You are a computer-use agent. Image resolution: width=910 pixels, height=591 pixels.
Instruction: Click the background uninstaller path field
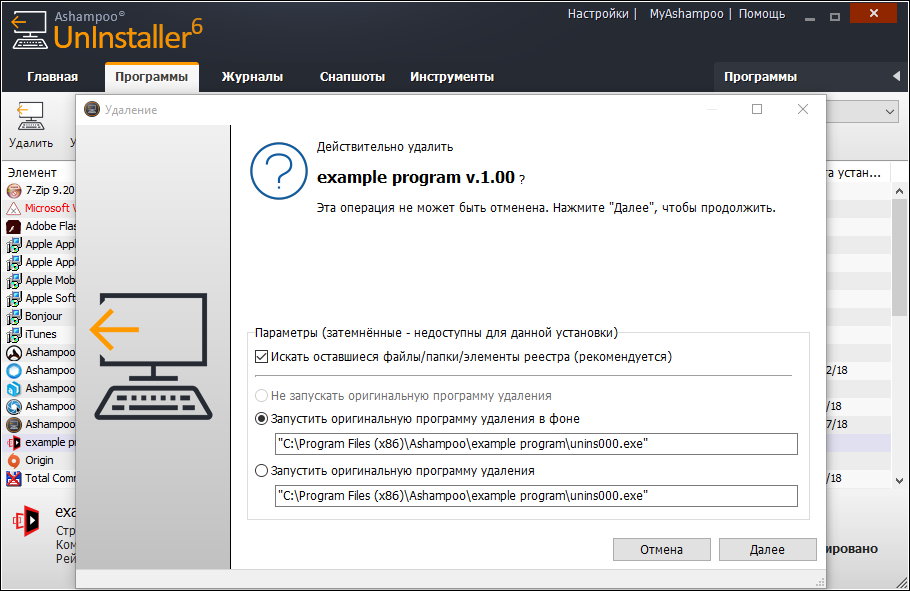[x=536, y=444]
